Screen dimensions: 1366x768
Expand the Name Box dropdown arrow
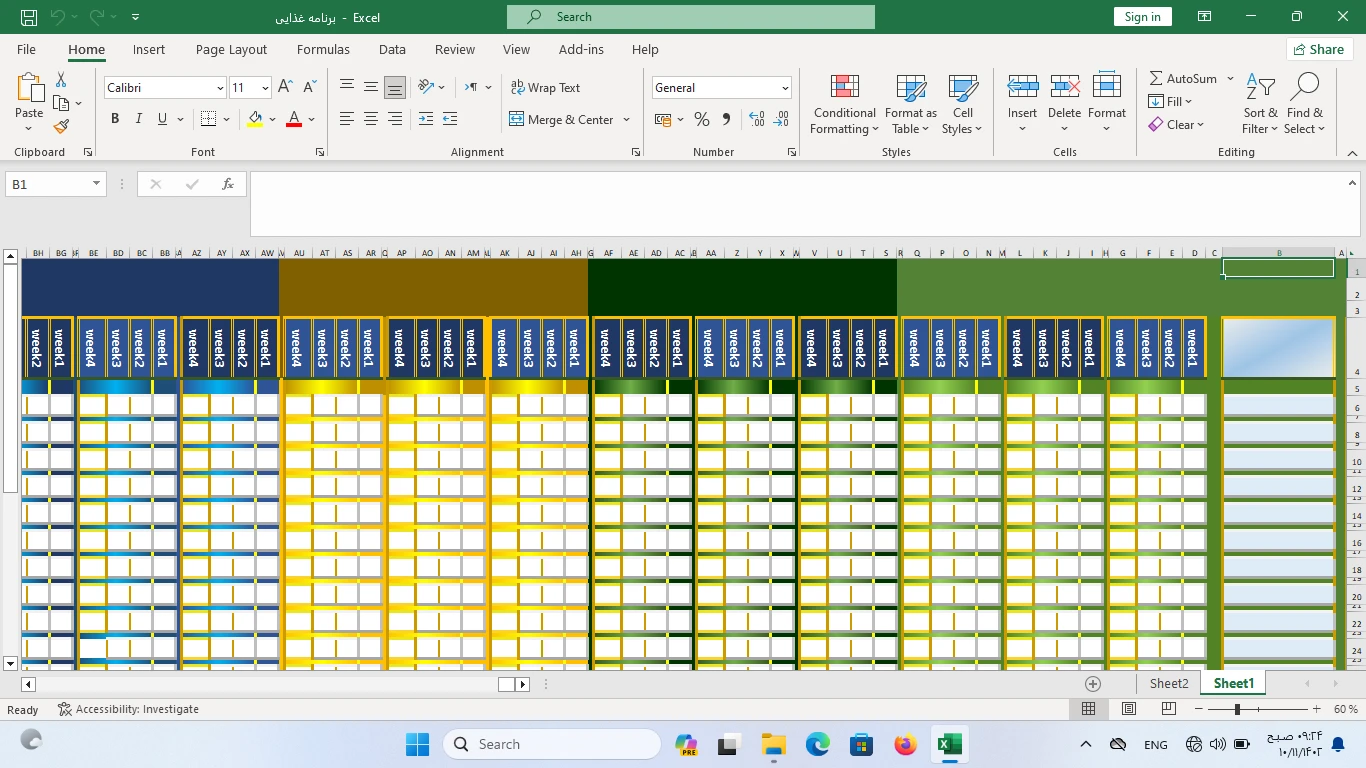[x=96, y=184]
